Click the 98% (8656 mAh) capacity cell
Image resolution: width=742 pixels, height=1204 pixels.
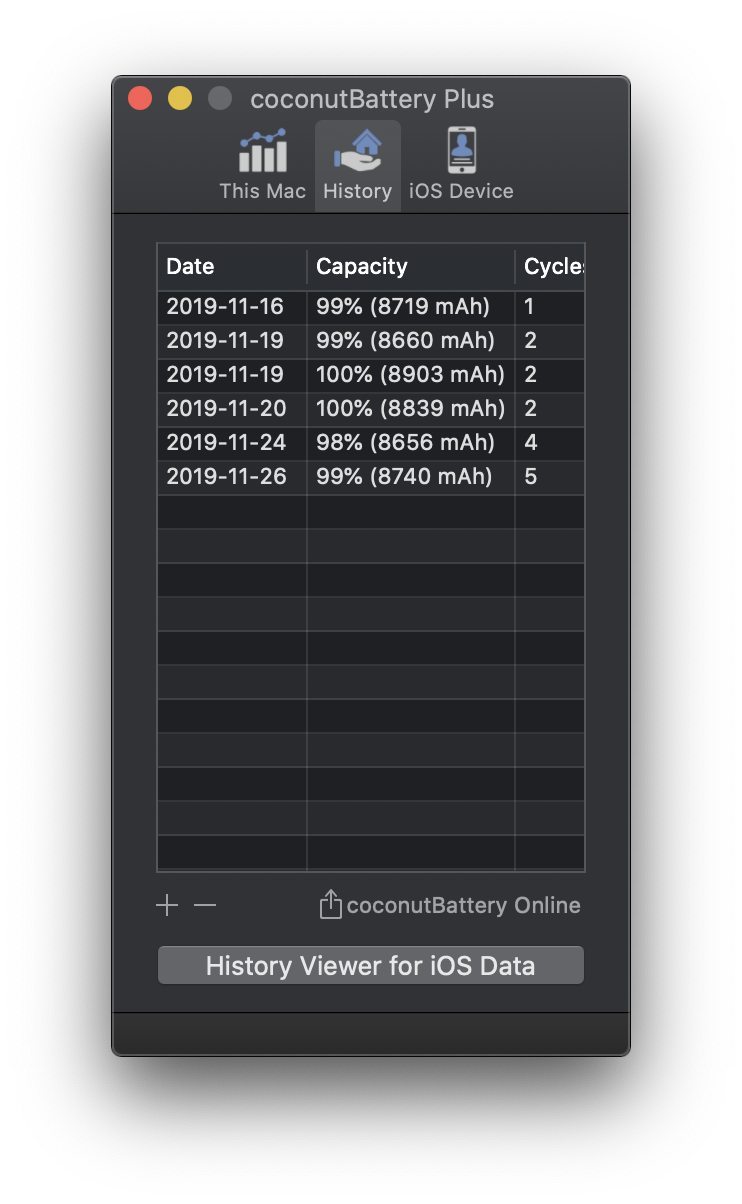coord(411,443)
